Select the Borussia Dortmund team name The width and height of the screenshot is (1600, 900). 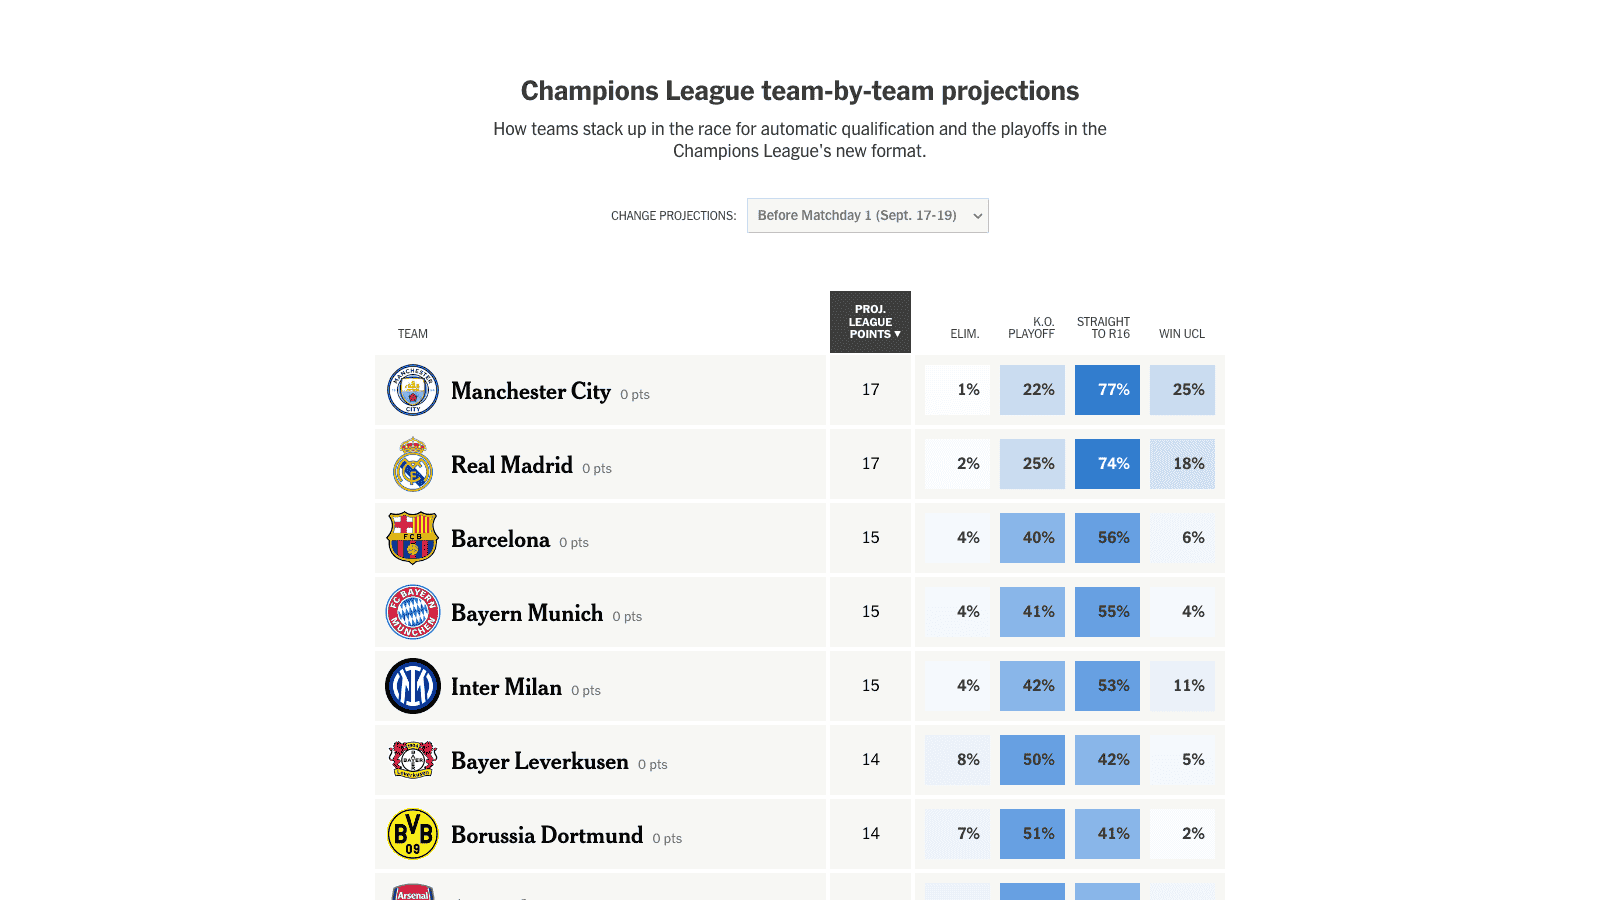click(547, 835)
